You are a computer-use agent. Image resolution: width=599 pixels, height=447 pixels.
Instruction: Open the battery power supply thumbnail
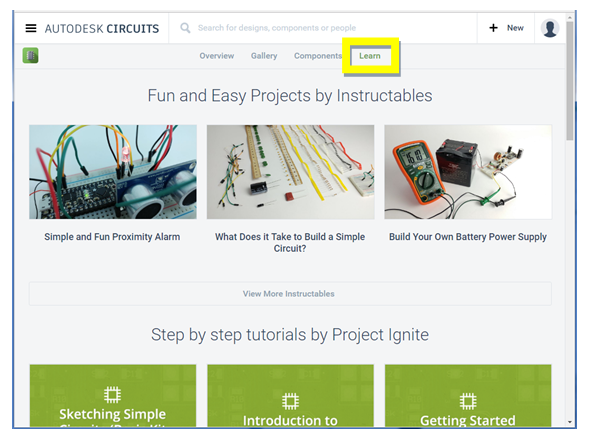(x=468, y=172)
